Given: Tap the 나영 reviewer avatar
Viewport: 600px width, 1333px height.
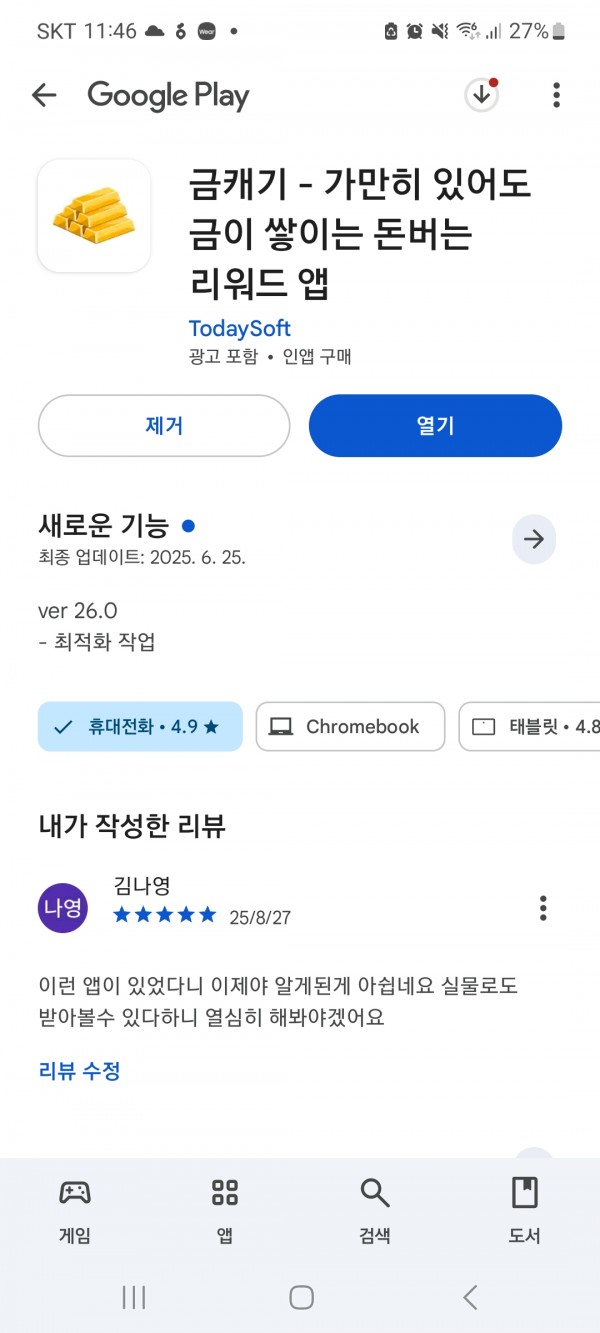Looking at the screenshot, I should 63,908.
